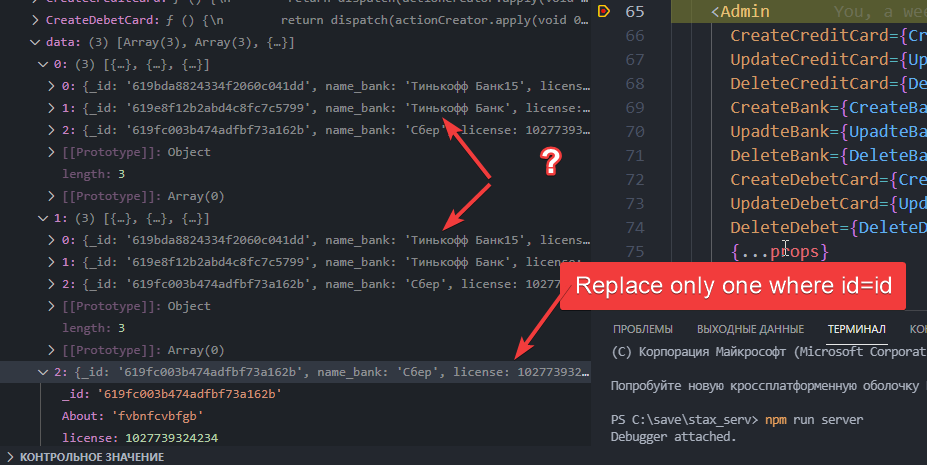Expand [[Prototype]]: Array(0) under the second nested array
Viewport: 927px width, 465px height.
[51, 350]
